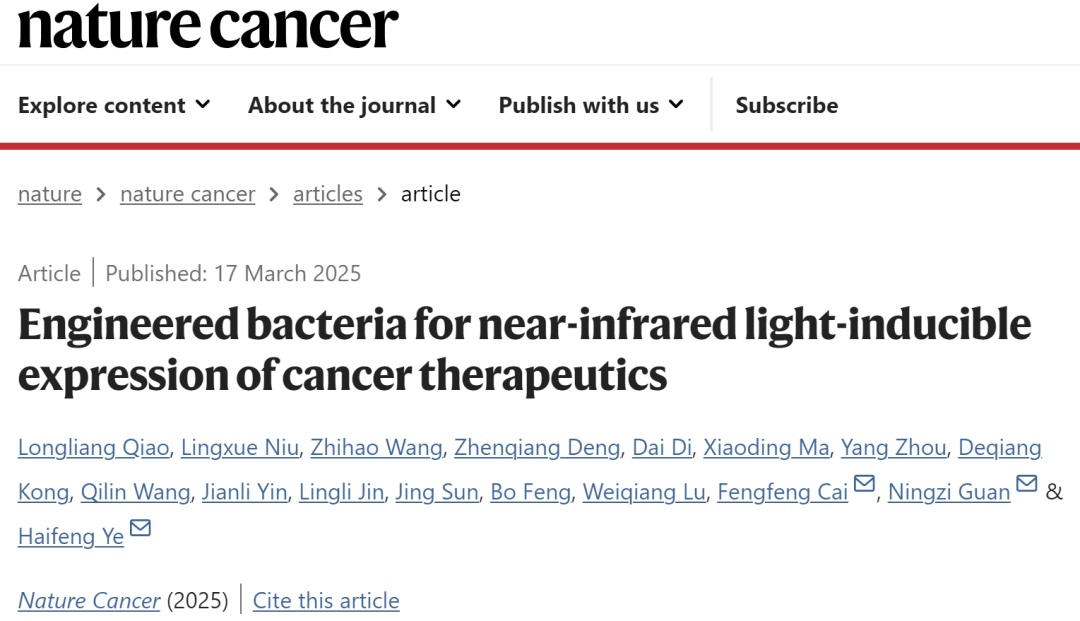Click author Xiaoding Ma link
The image size is (1080, 621).
pyautogui.click(x=766, y=447)
